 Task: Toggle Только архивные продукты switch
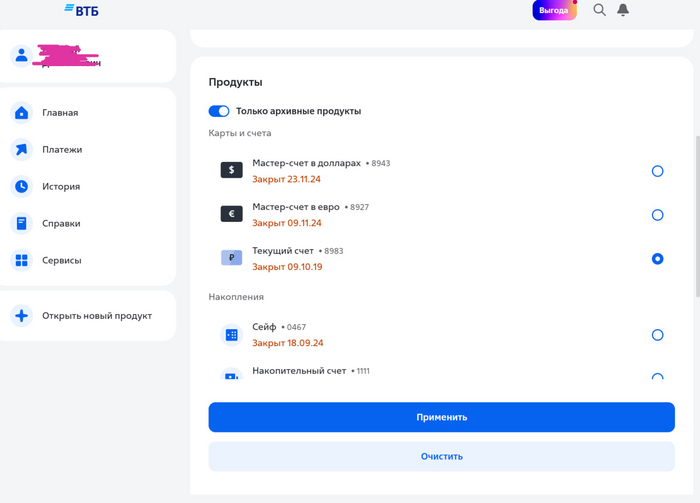[219, 111]
